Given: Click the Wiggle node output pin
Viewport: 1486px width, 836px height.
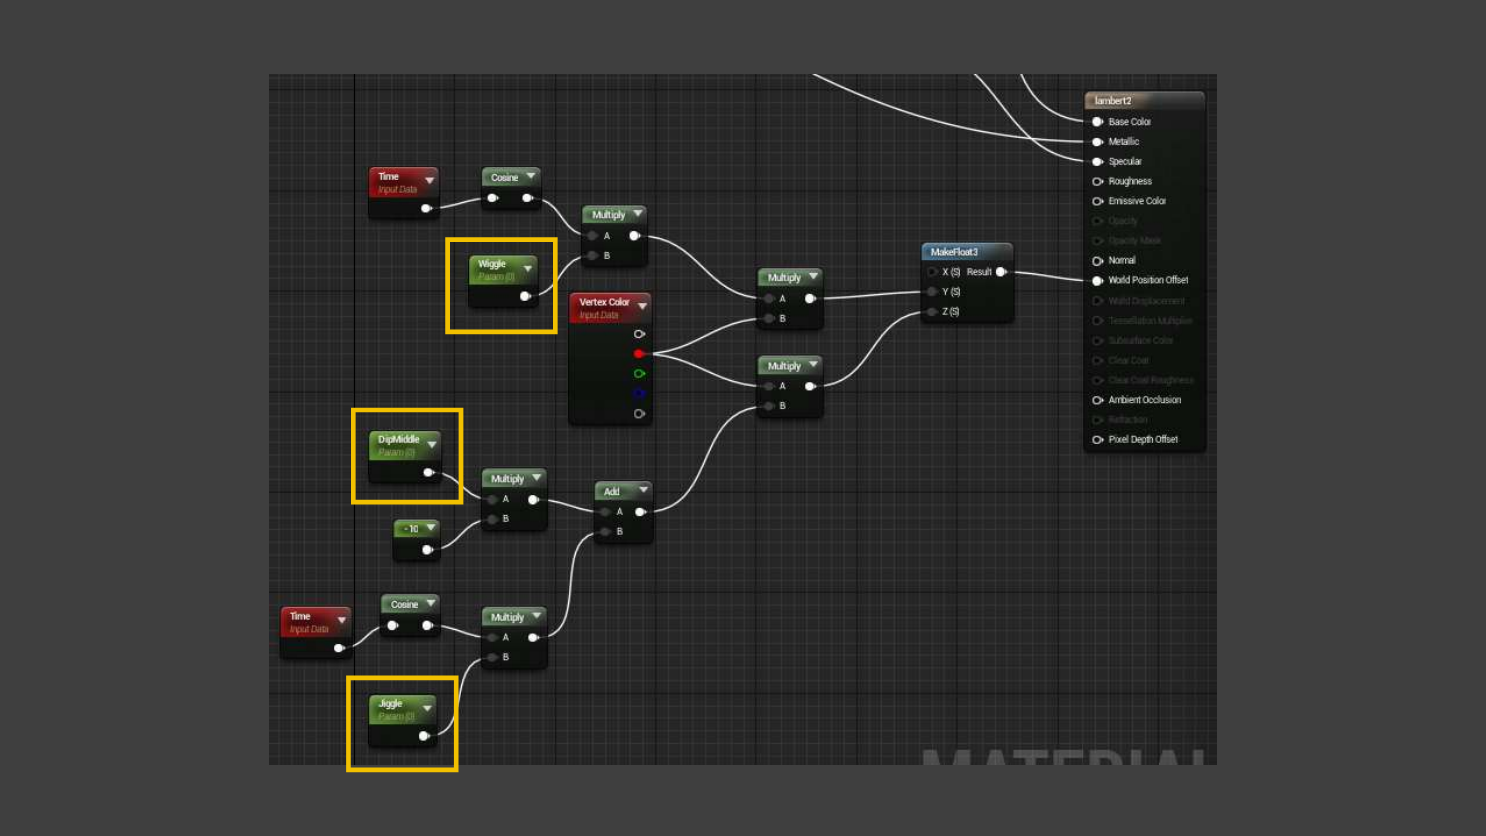Looking at the screenshot, I should (x=525, y=296).
